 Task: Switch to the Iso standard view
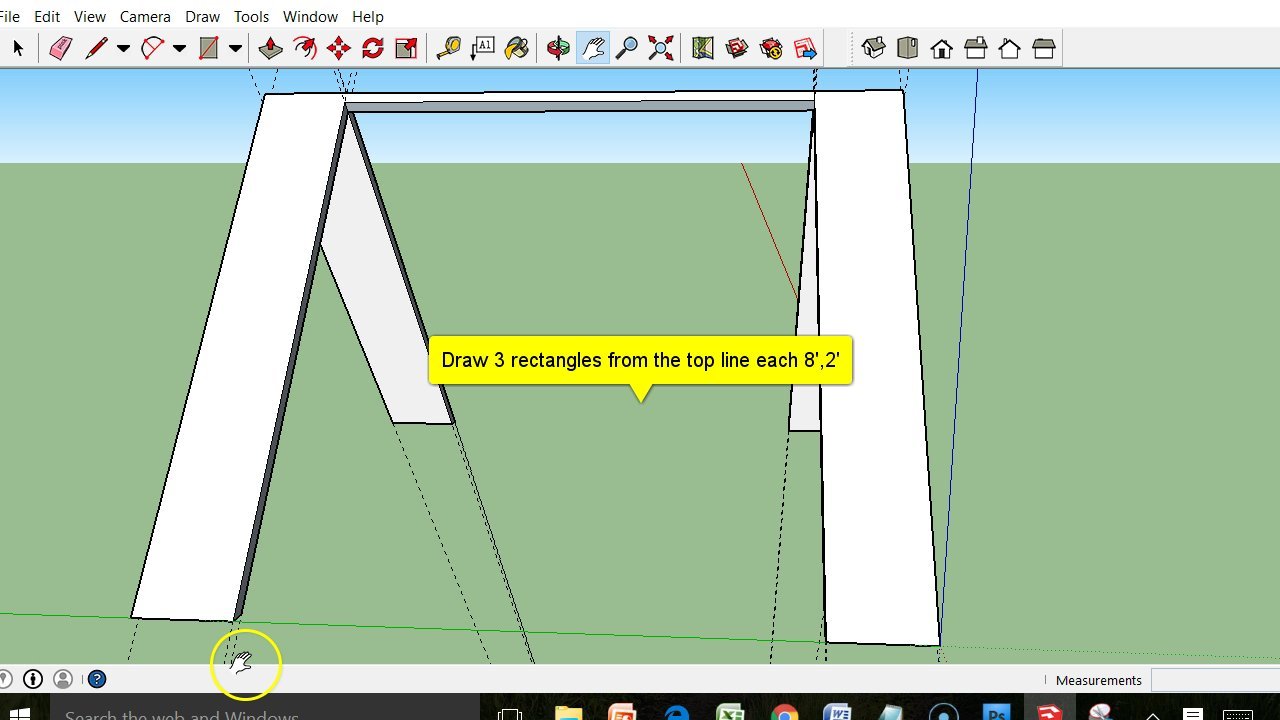873,48
